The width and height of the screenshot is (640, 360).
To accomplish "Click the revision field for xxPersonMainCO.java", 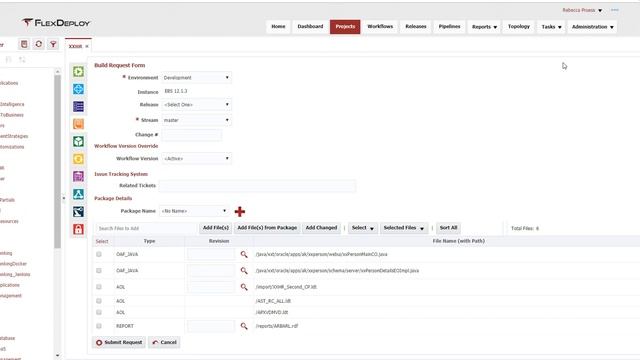I will 211,254.
